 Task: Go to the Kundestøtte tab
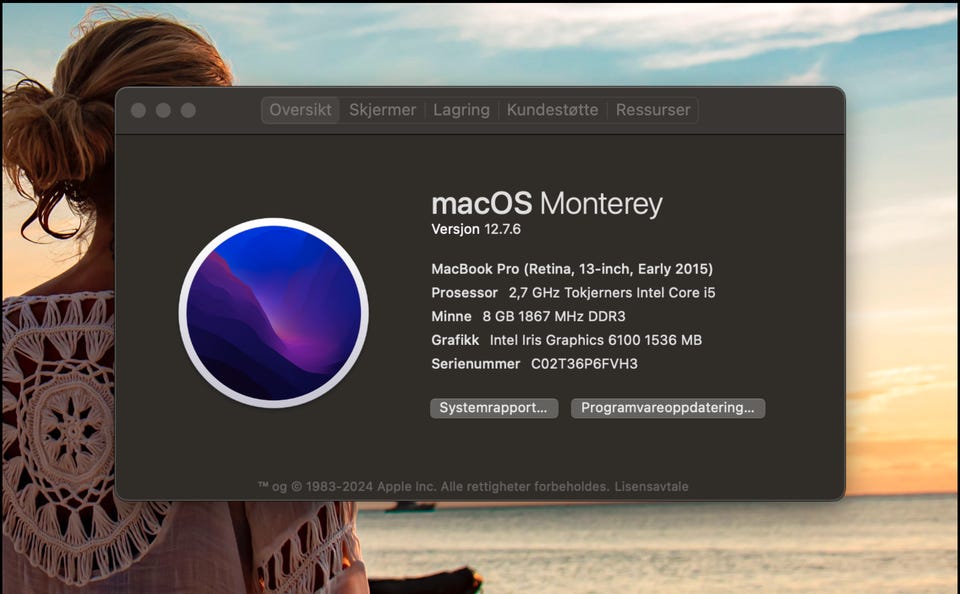pos(552,110)
